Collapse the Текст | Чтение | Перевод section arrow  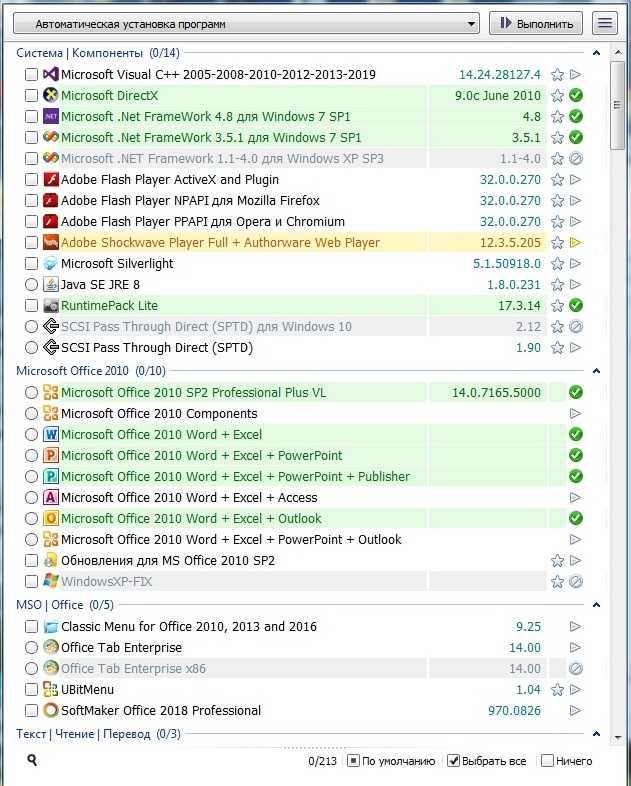click(x=596, y=734)
